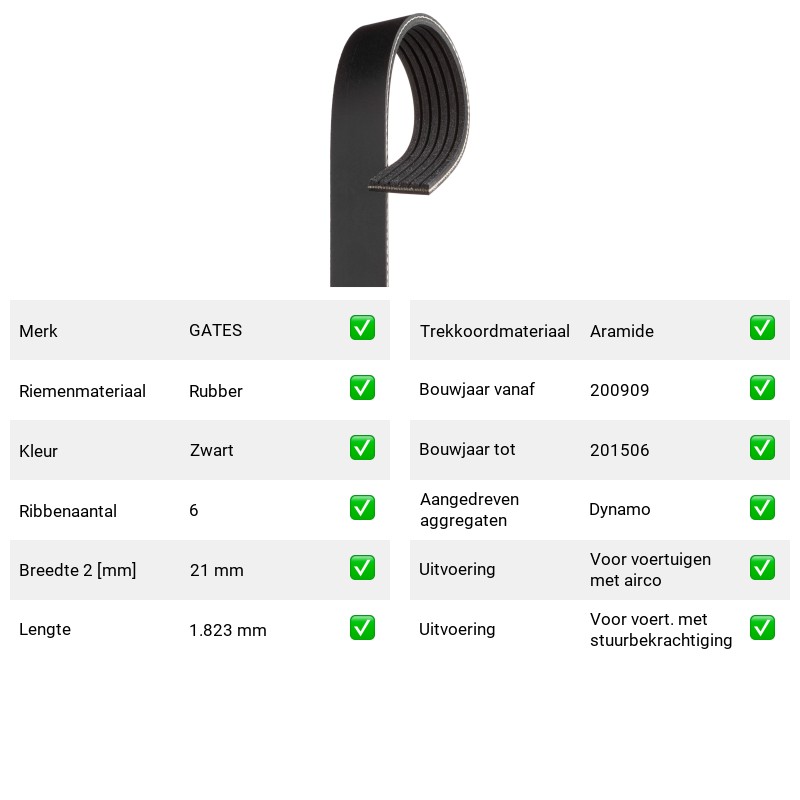Select the Merk label
Screen dimensions: 800x800
(x=38, y=331)
